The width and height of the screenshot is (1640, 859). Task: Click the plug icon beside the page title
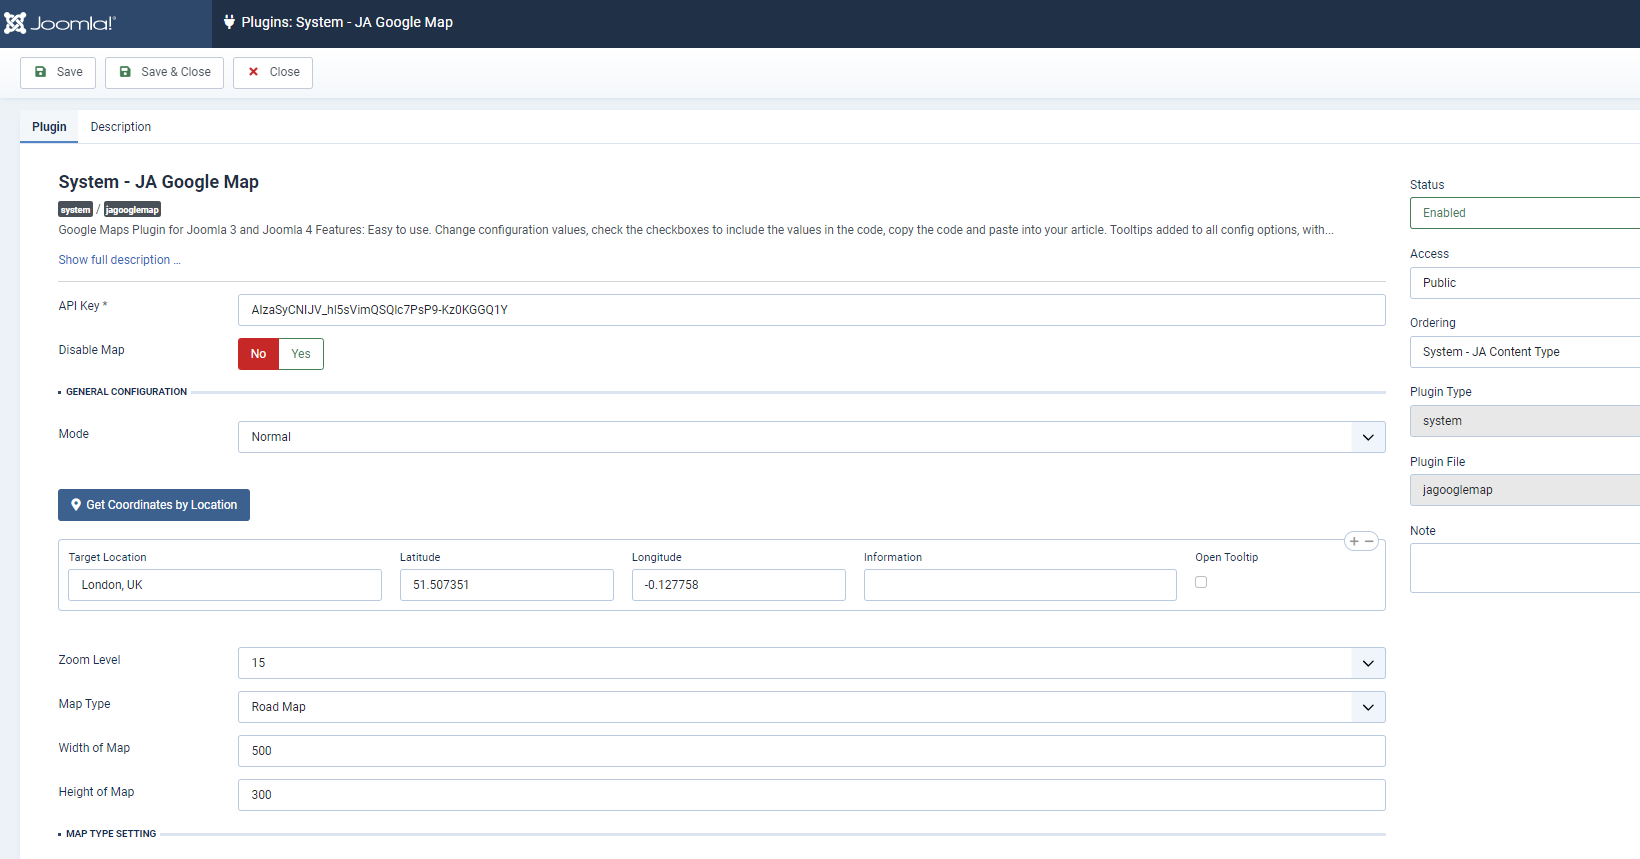(229, 22)
